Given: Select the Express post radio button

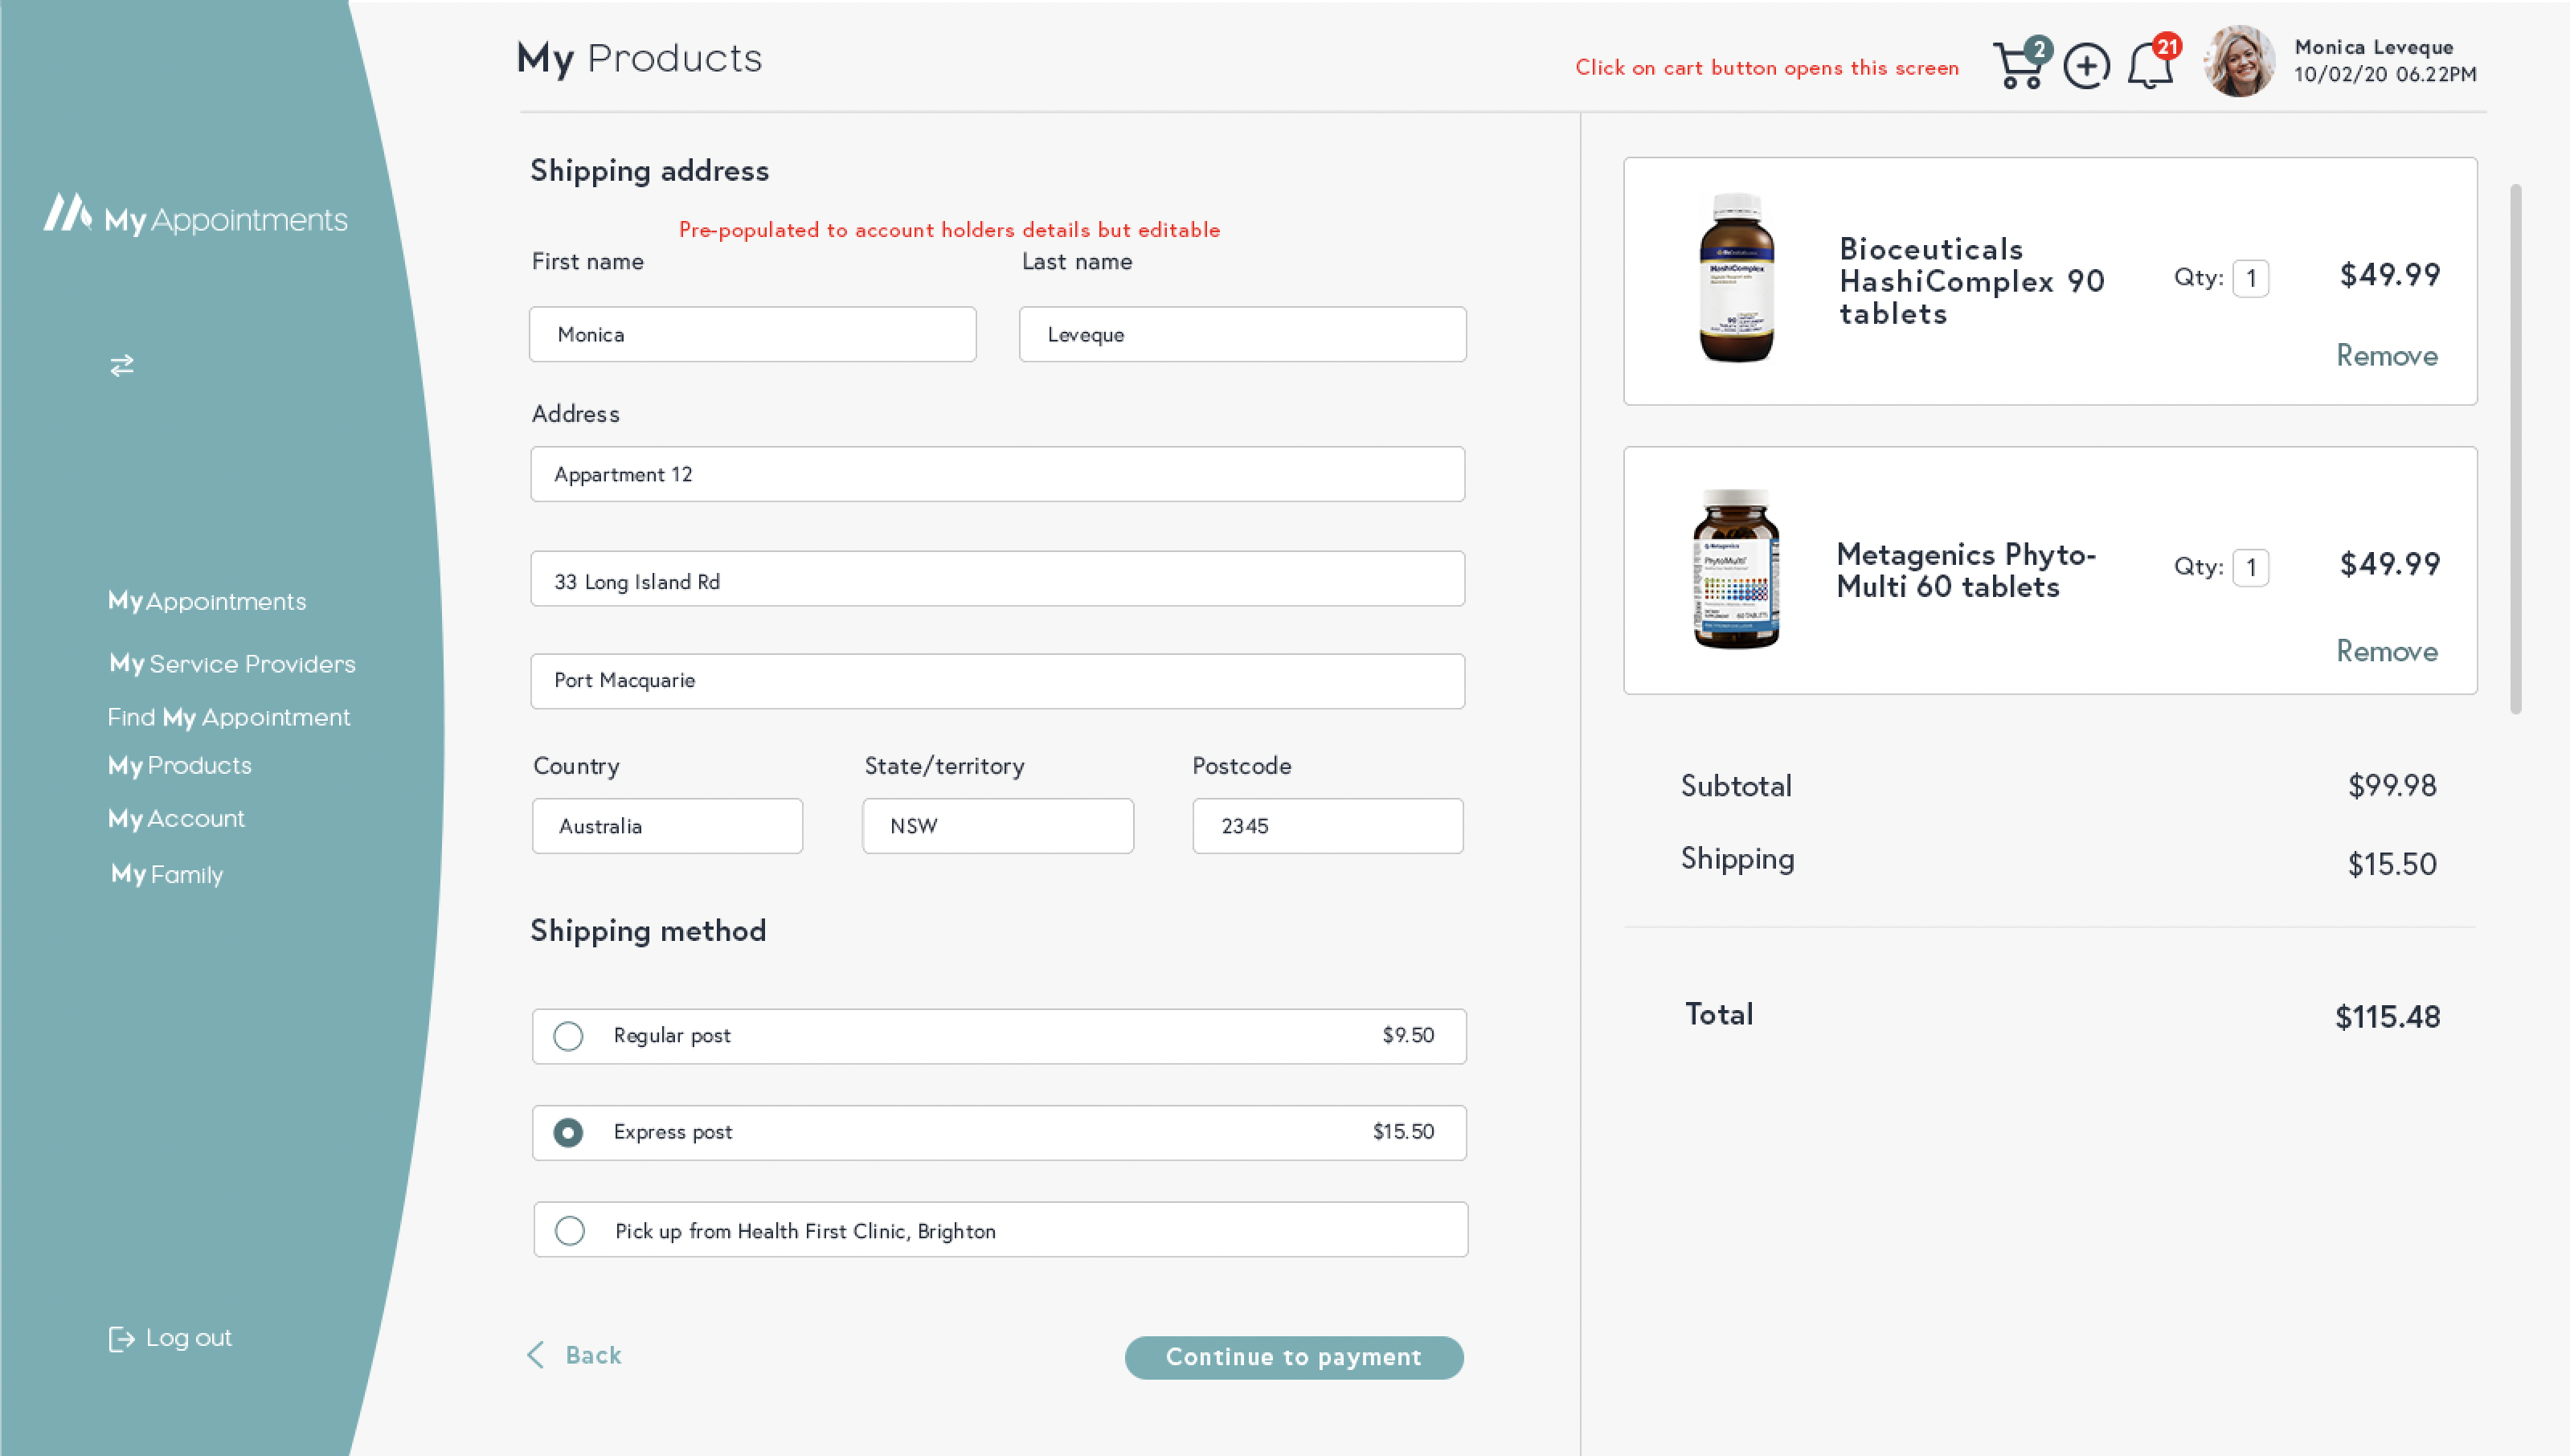Looking at the screenshot, I should point(568,1132).
